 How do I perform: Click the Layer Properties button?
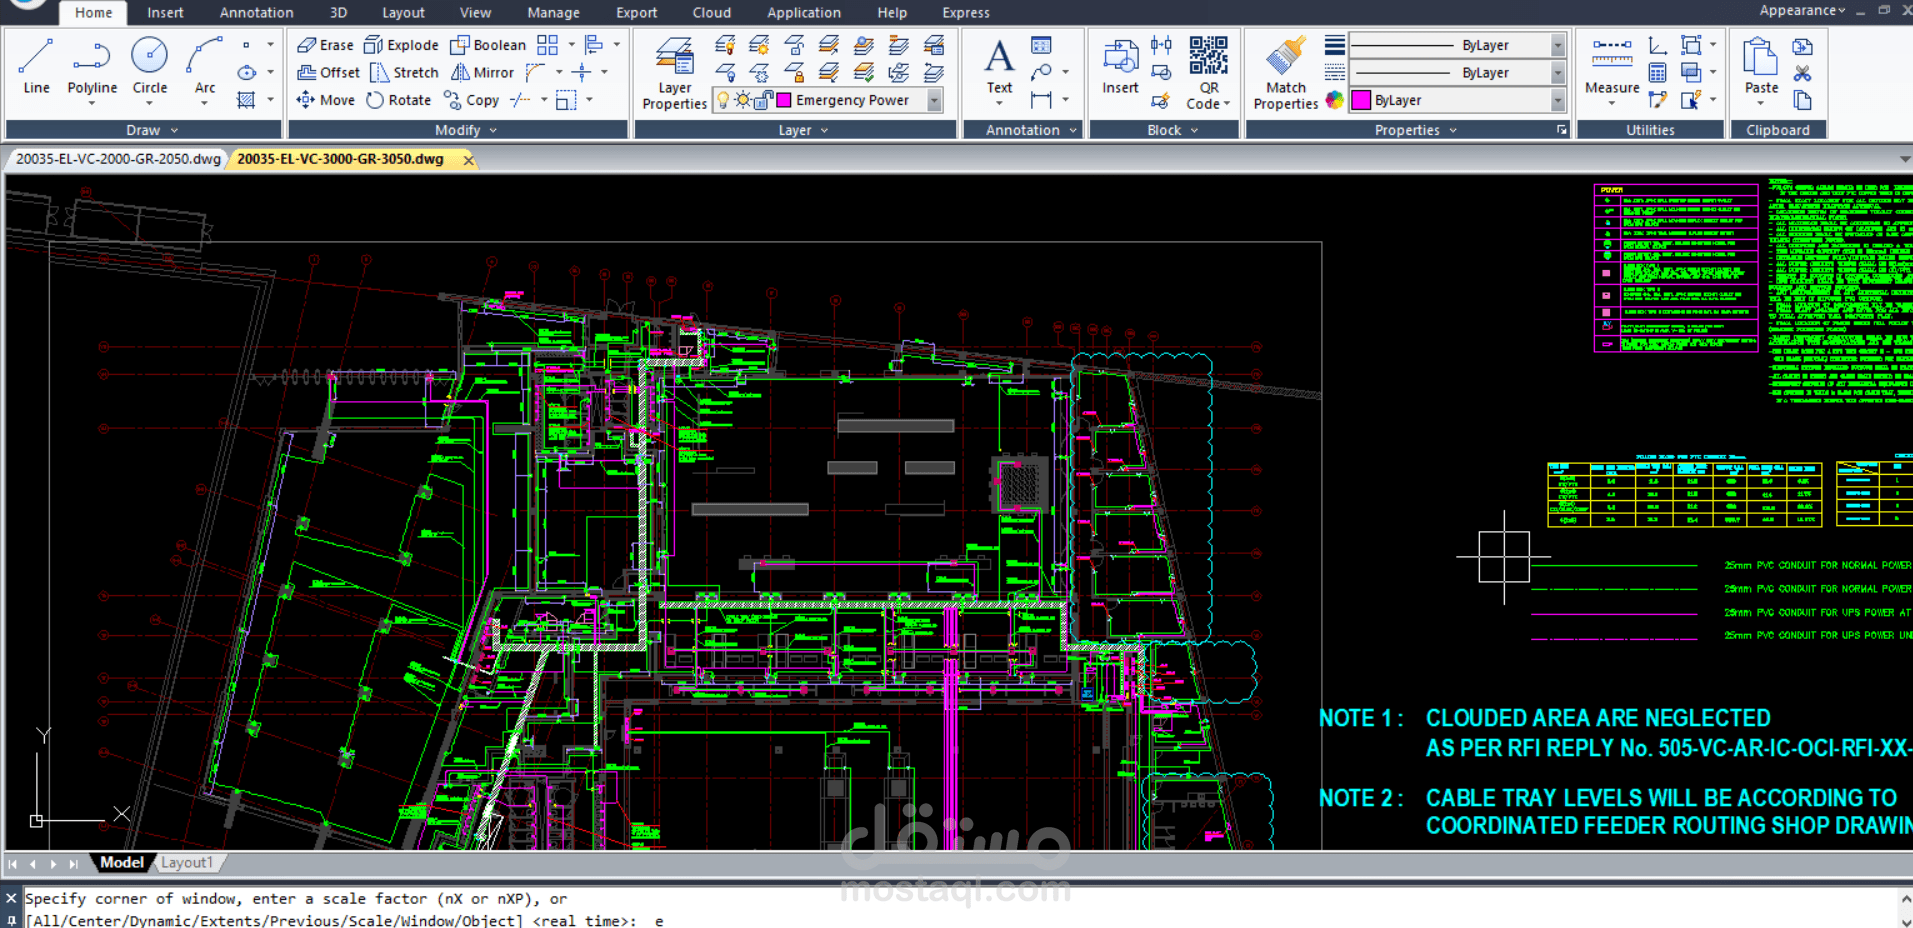(673, 70)
